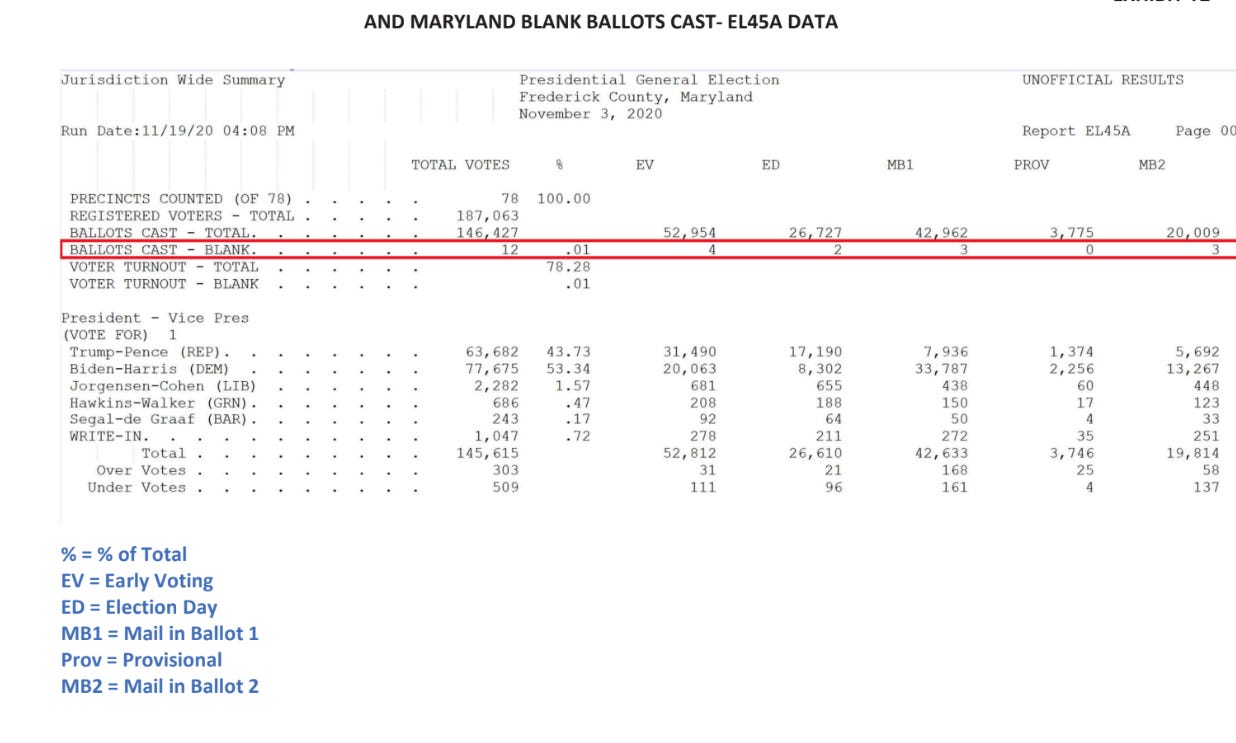Click blank ballots total value 12
The height and width of the screenshot is (743, 1236).
click(510, 250)
